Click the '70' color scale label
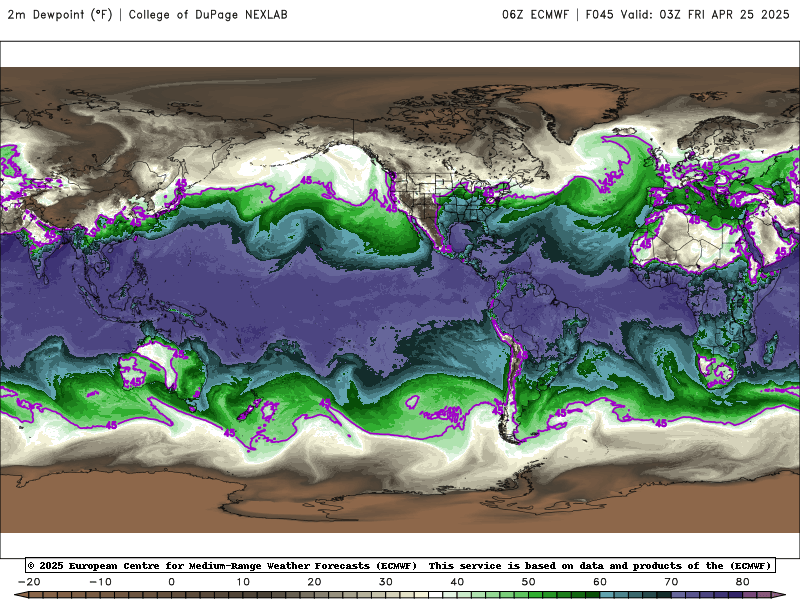Screen dimensions: 800x600 [x=671, y=582]
